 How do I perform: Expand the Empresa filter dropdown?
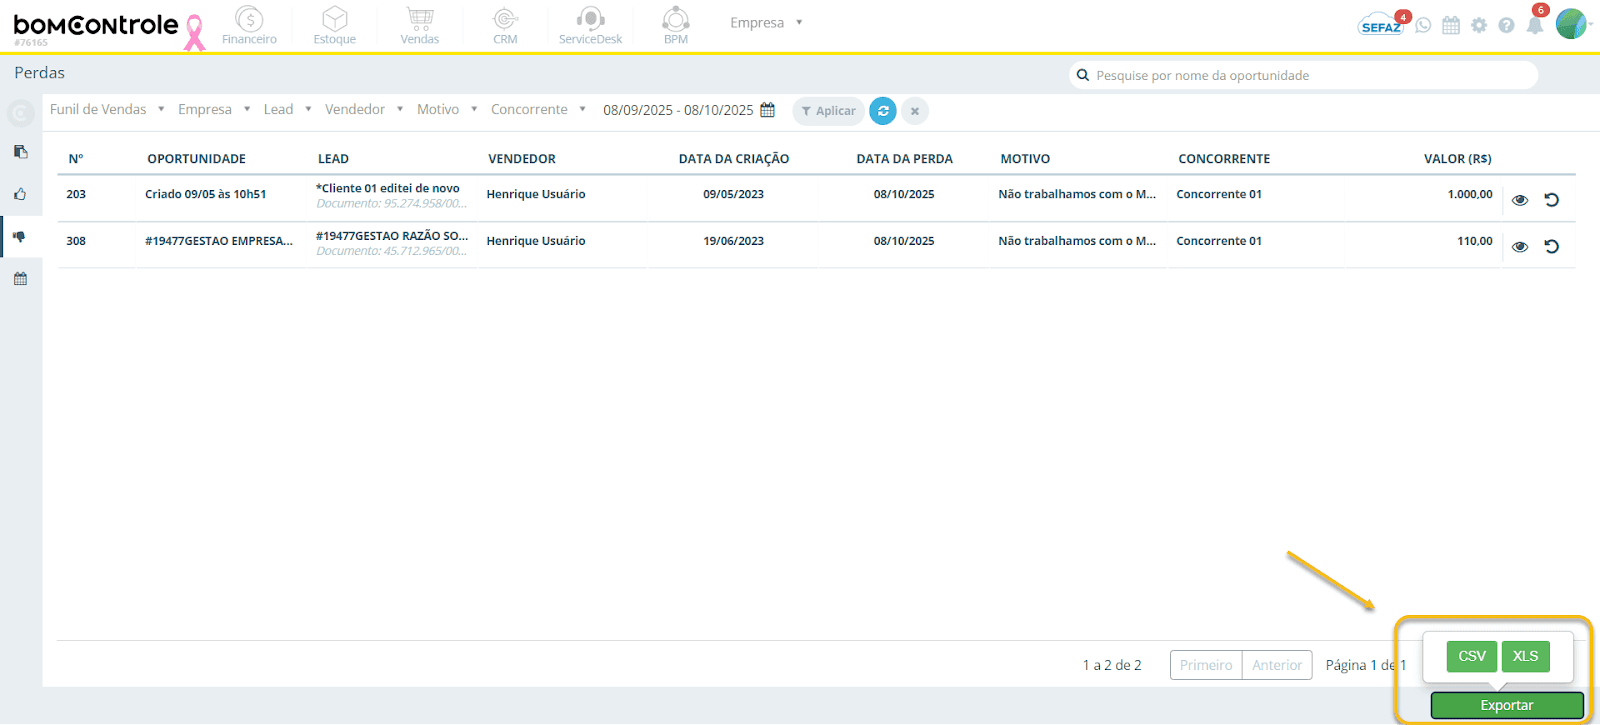214,110
